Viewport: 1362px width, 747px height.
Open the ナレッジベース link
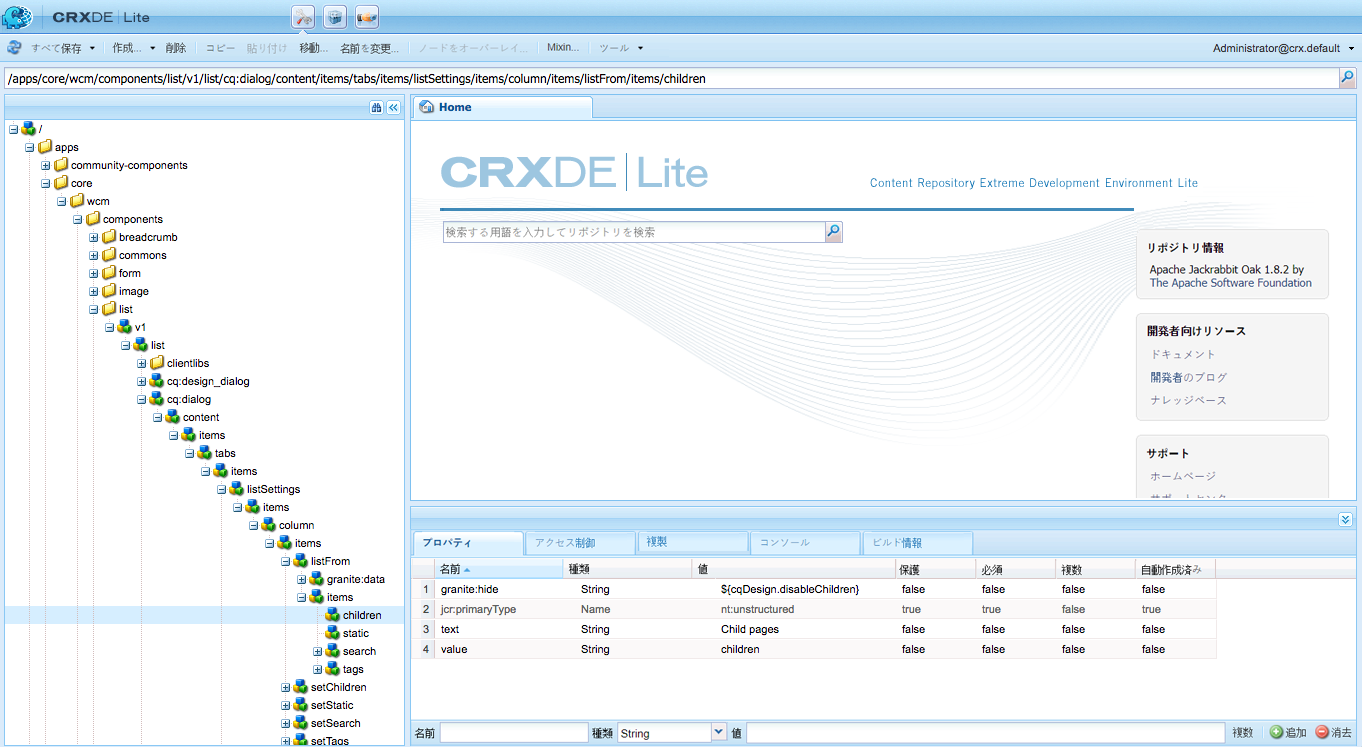pyautogui.click(x=1188, y=400)
